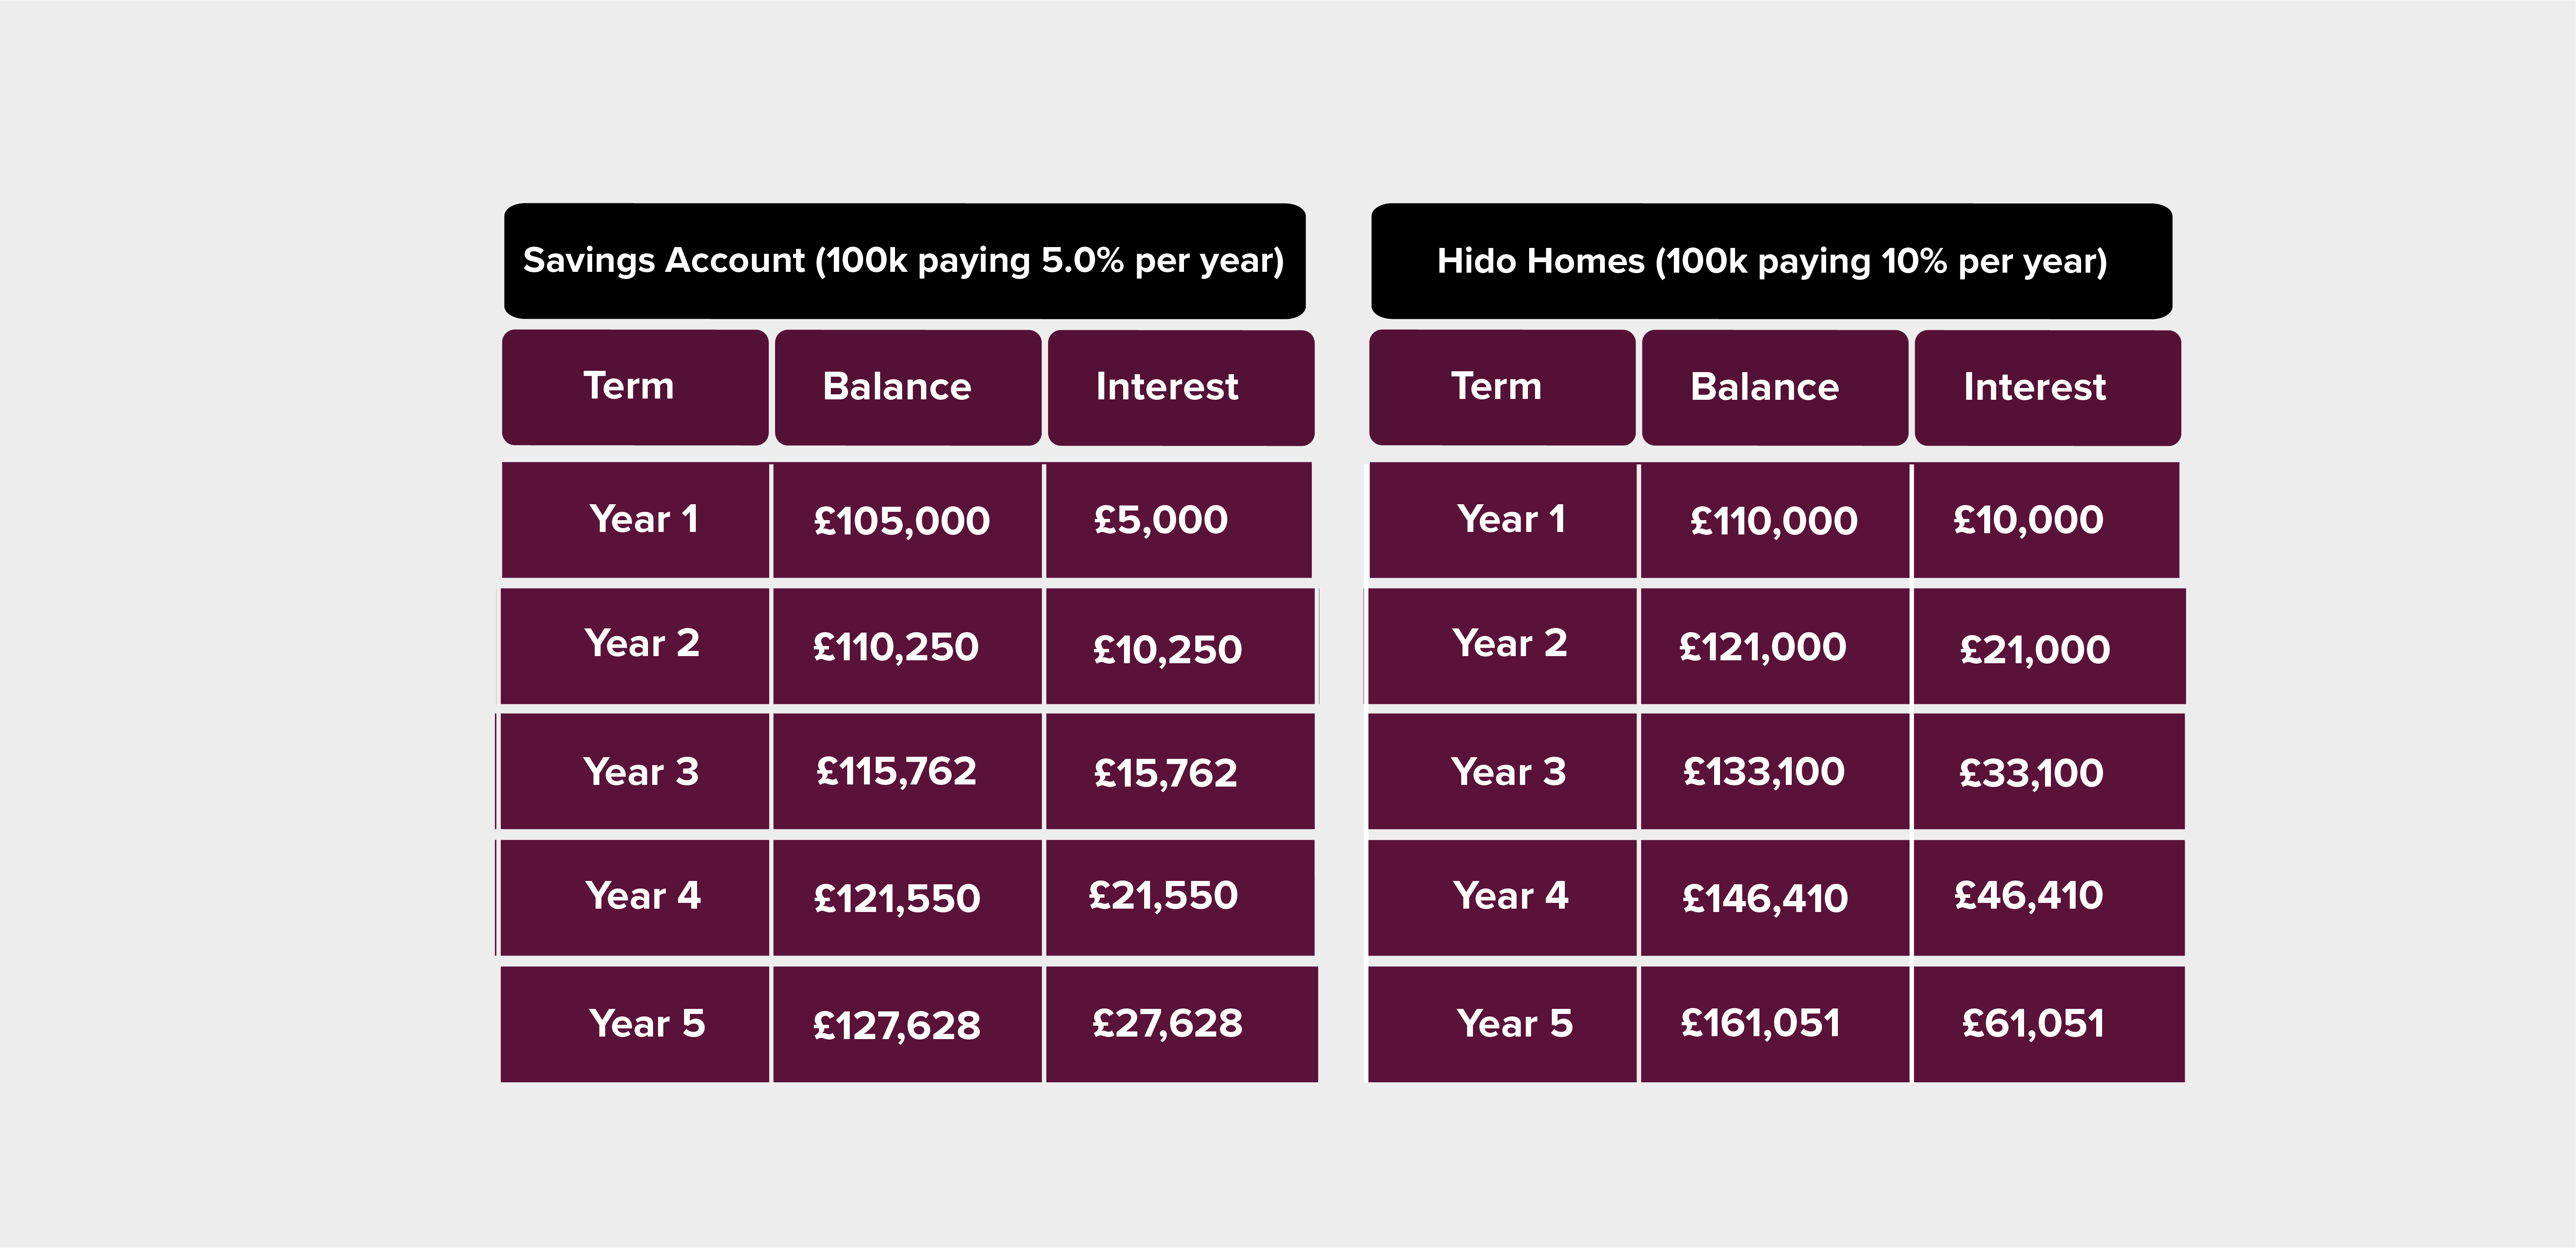Click the £15,762 interest cell
This screenshot has width=2576, height=1248.
point(1180,771)
